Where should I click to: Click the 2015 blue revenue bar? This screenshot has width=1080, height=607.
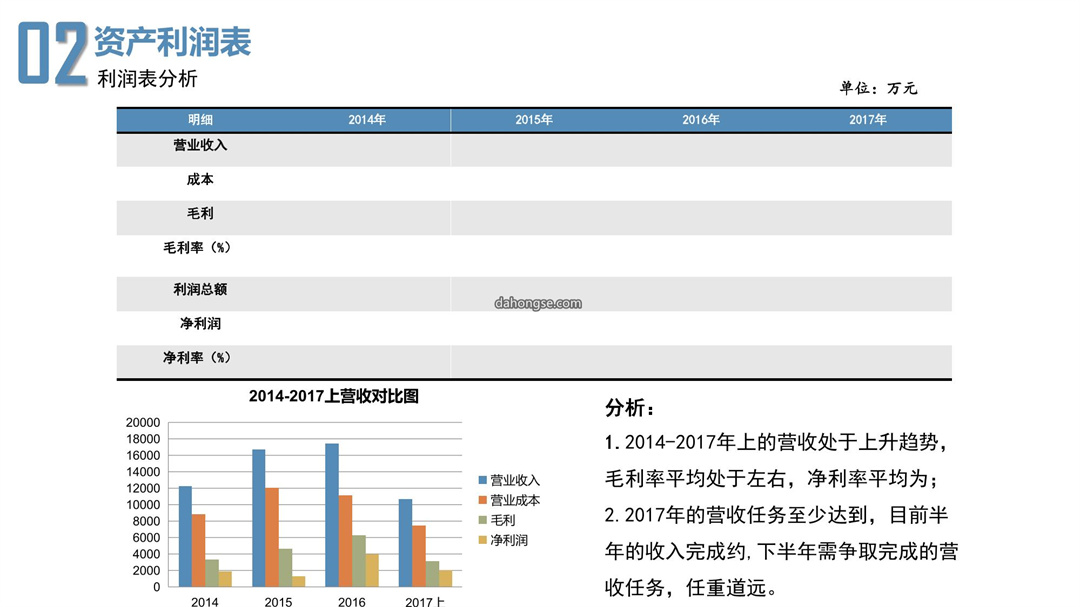258,518
